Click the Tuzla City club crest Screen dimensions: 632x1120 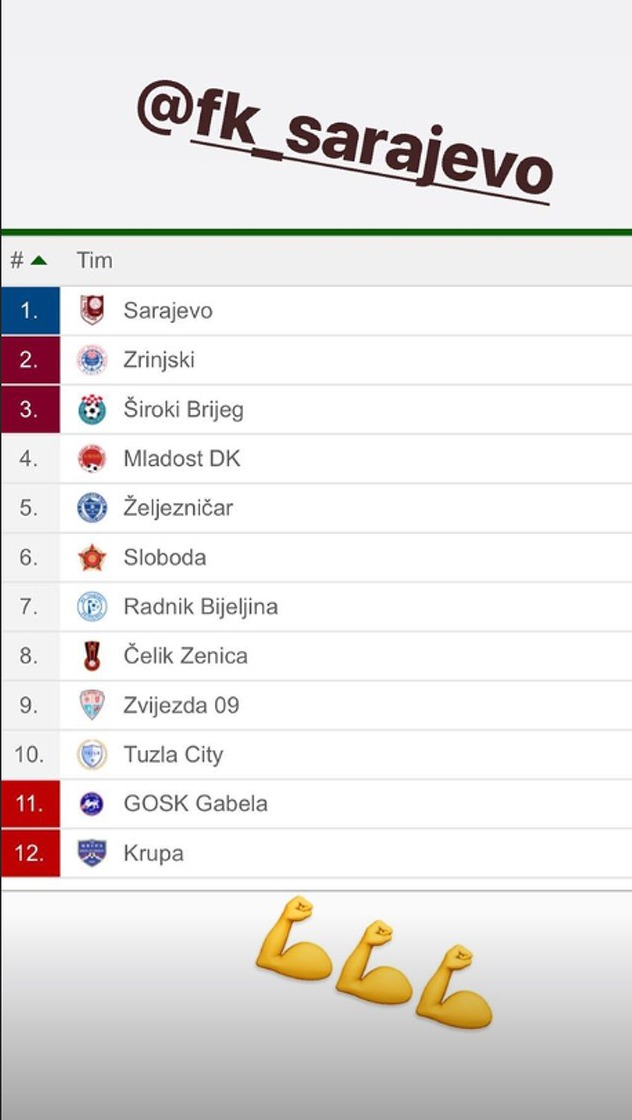[x=92, y=754]
